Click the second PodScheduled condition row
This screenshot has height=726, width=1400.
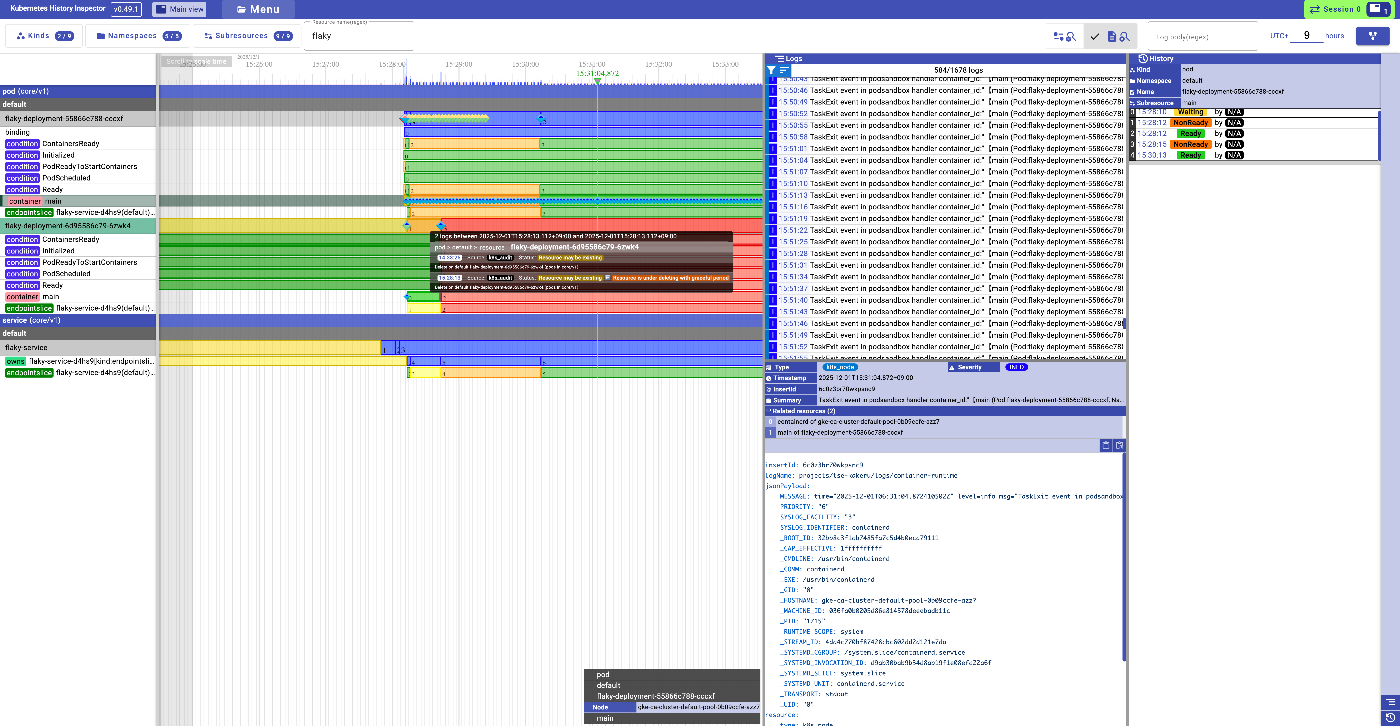point(79,273)
